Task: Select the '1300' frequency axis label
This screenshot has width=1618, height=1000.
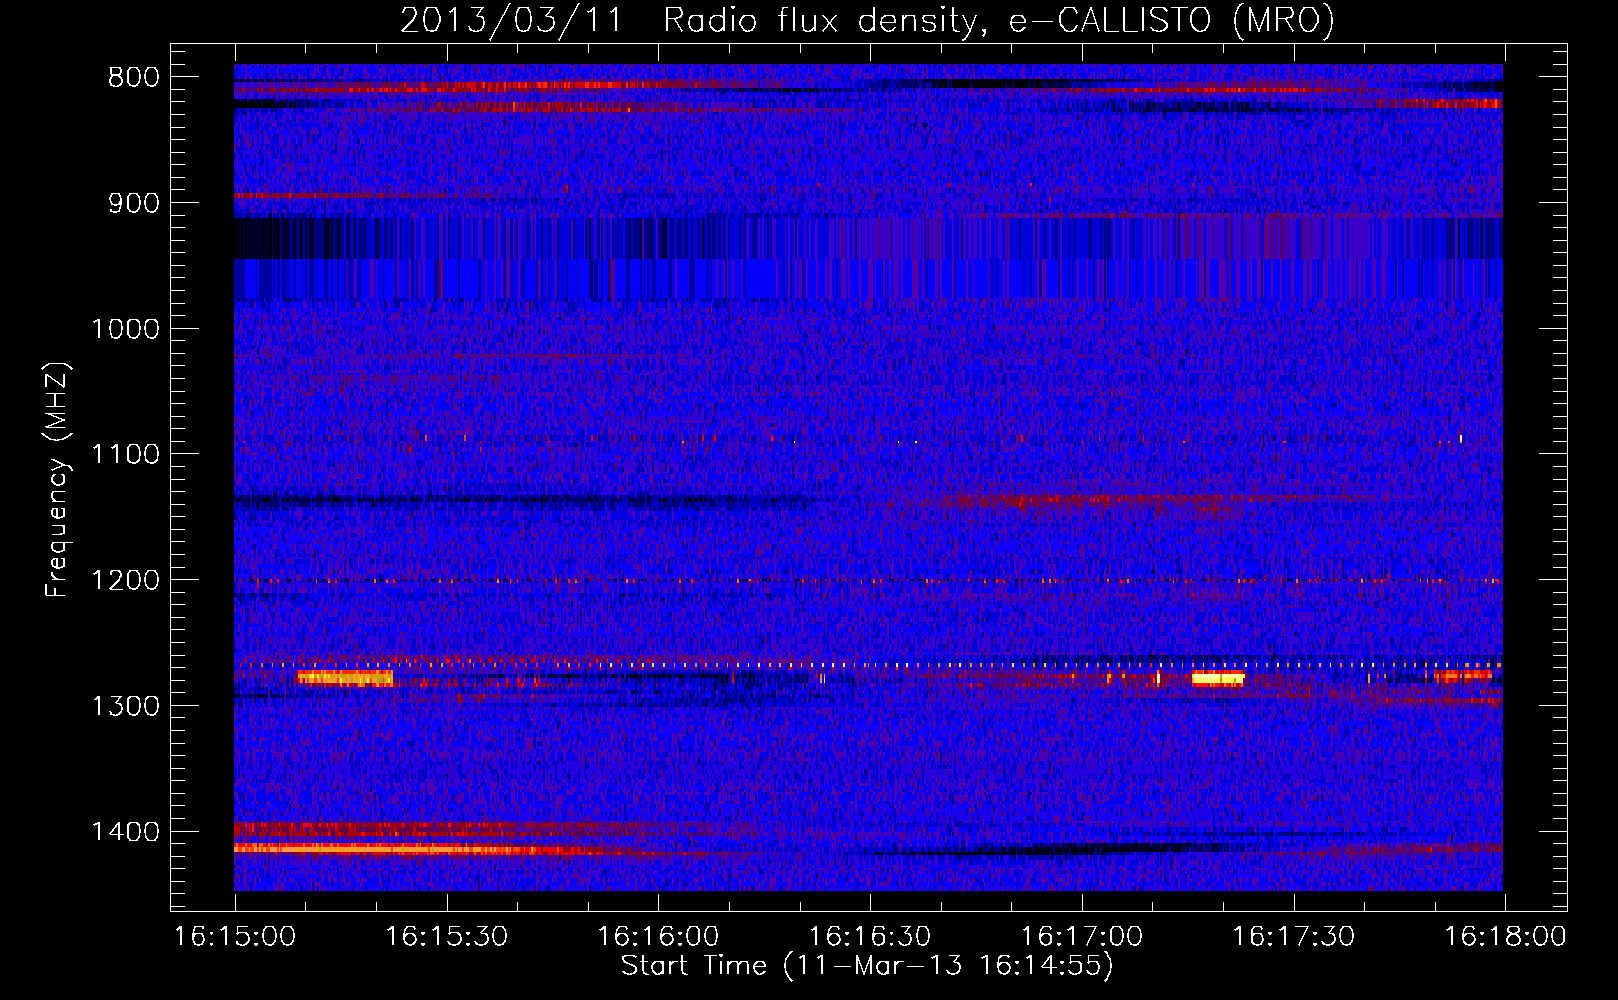Action: [x=125, y=707]
